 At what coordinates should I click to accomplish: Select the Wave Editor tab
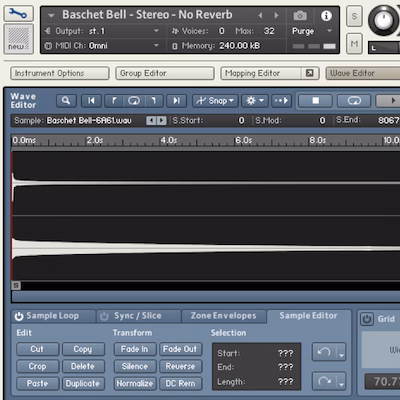(x=363, y=73)
